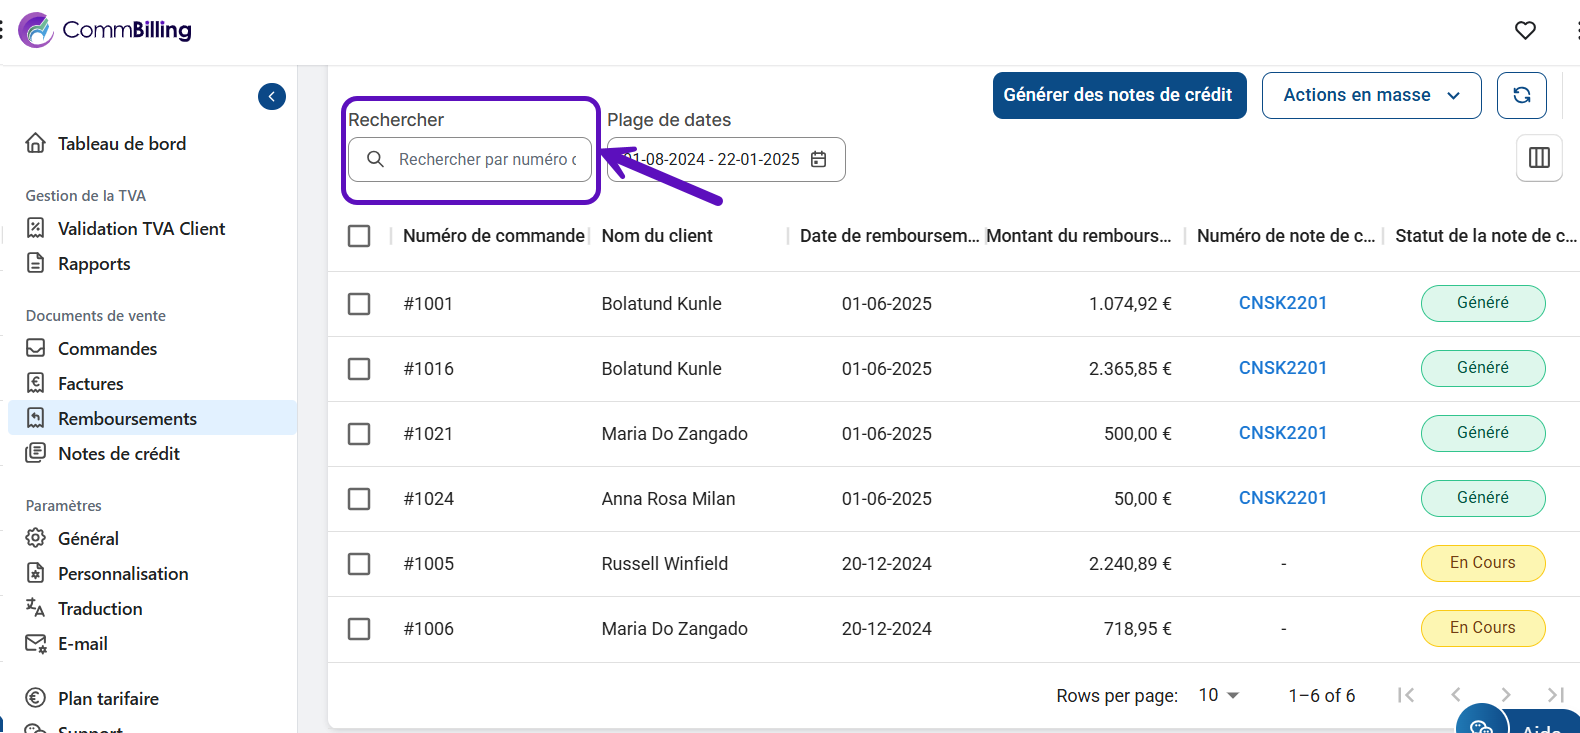Go to next page arrow

[1505, 695]
